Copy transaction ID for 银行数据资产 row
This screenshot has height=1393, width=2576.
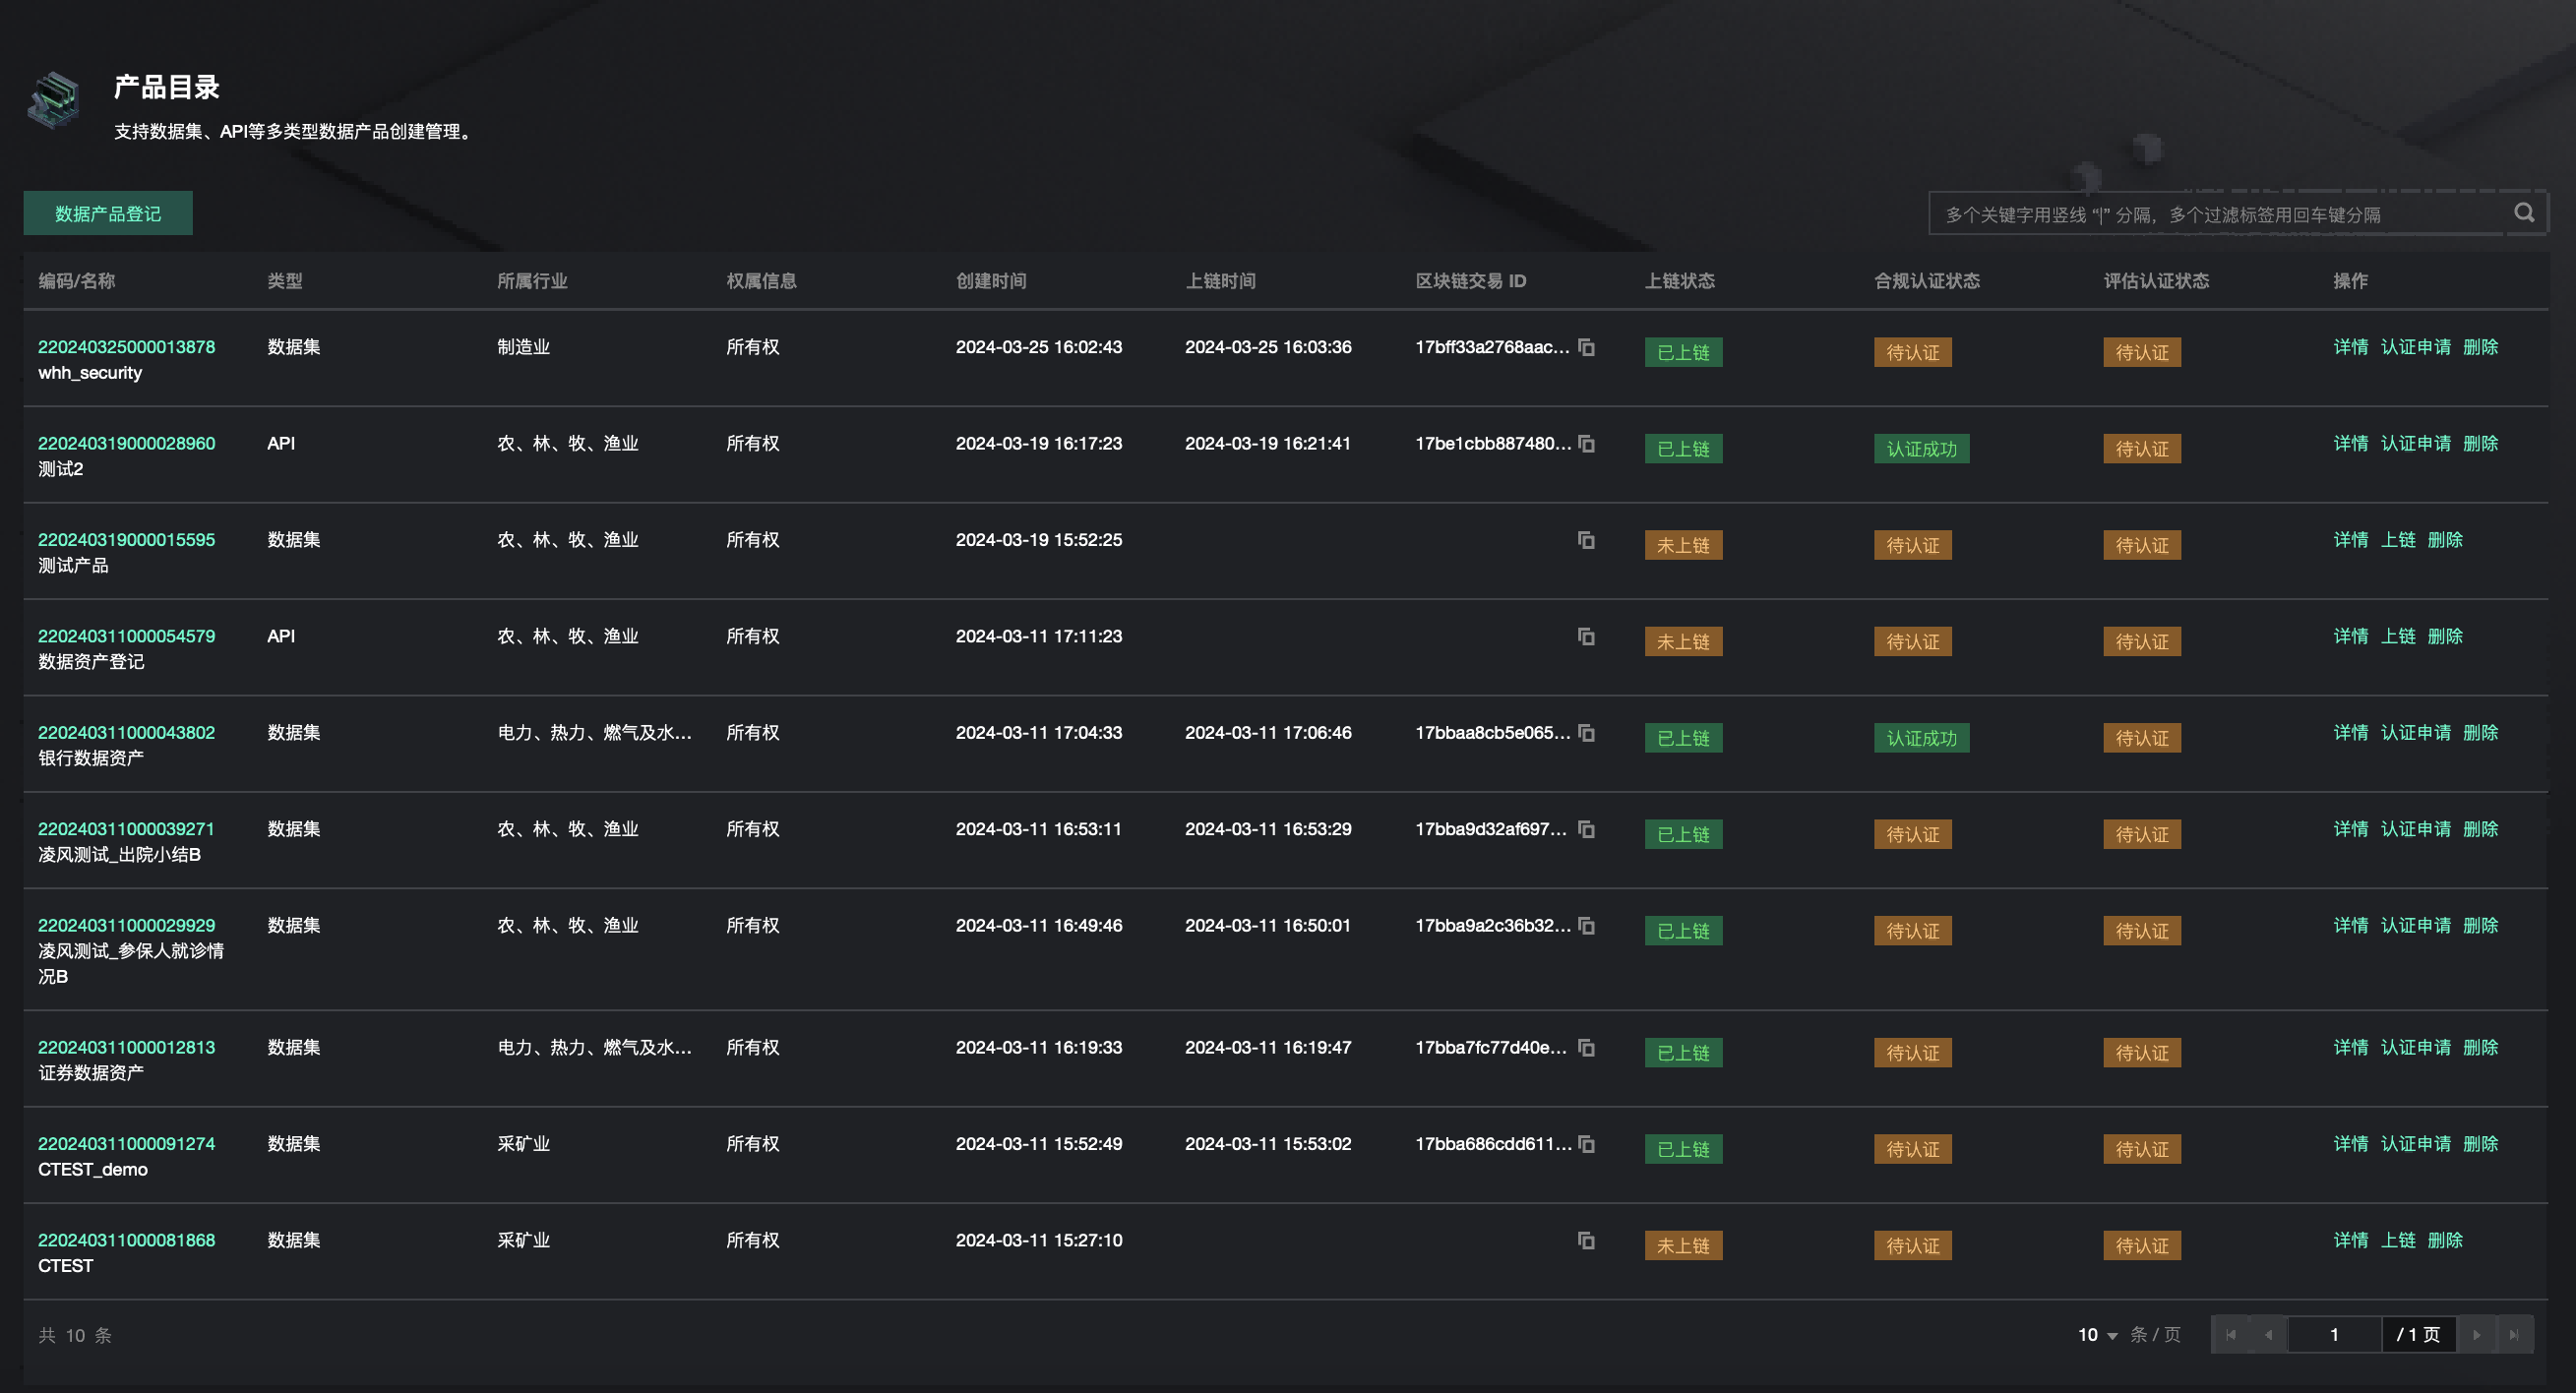[x=1586, y=733]
